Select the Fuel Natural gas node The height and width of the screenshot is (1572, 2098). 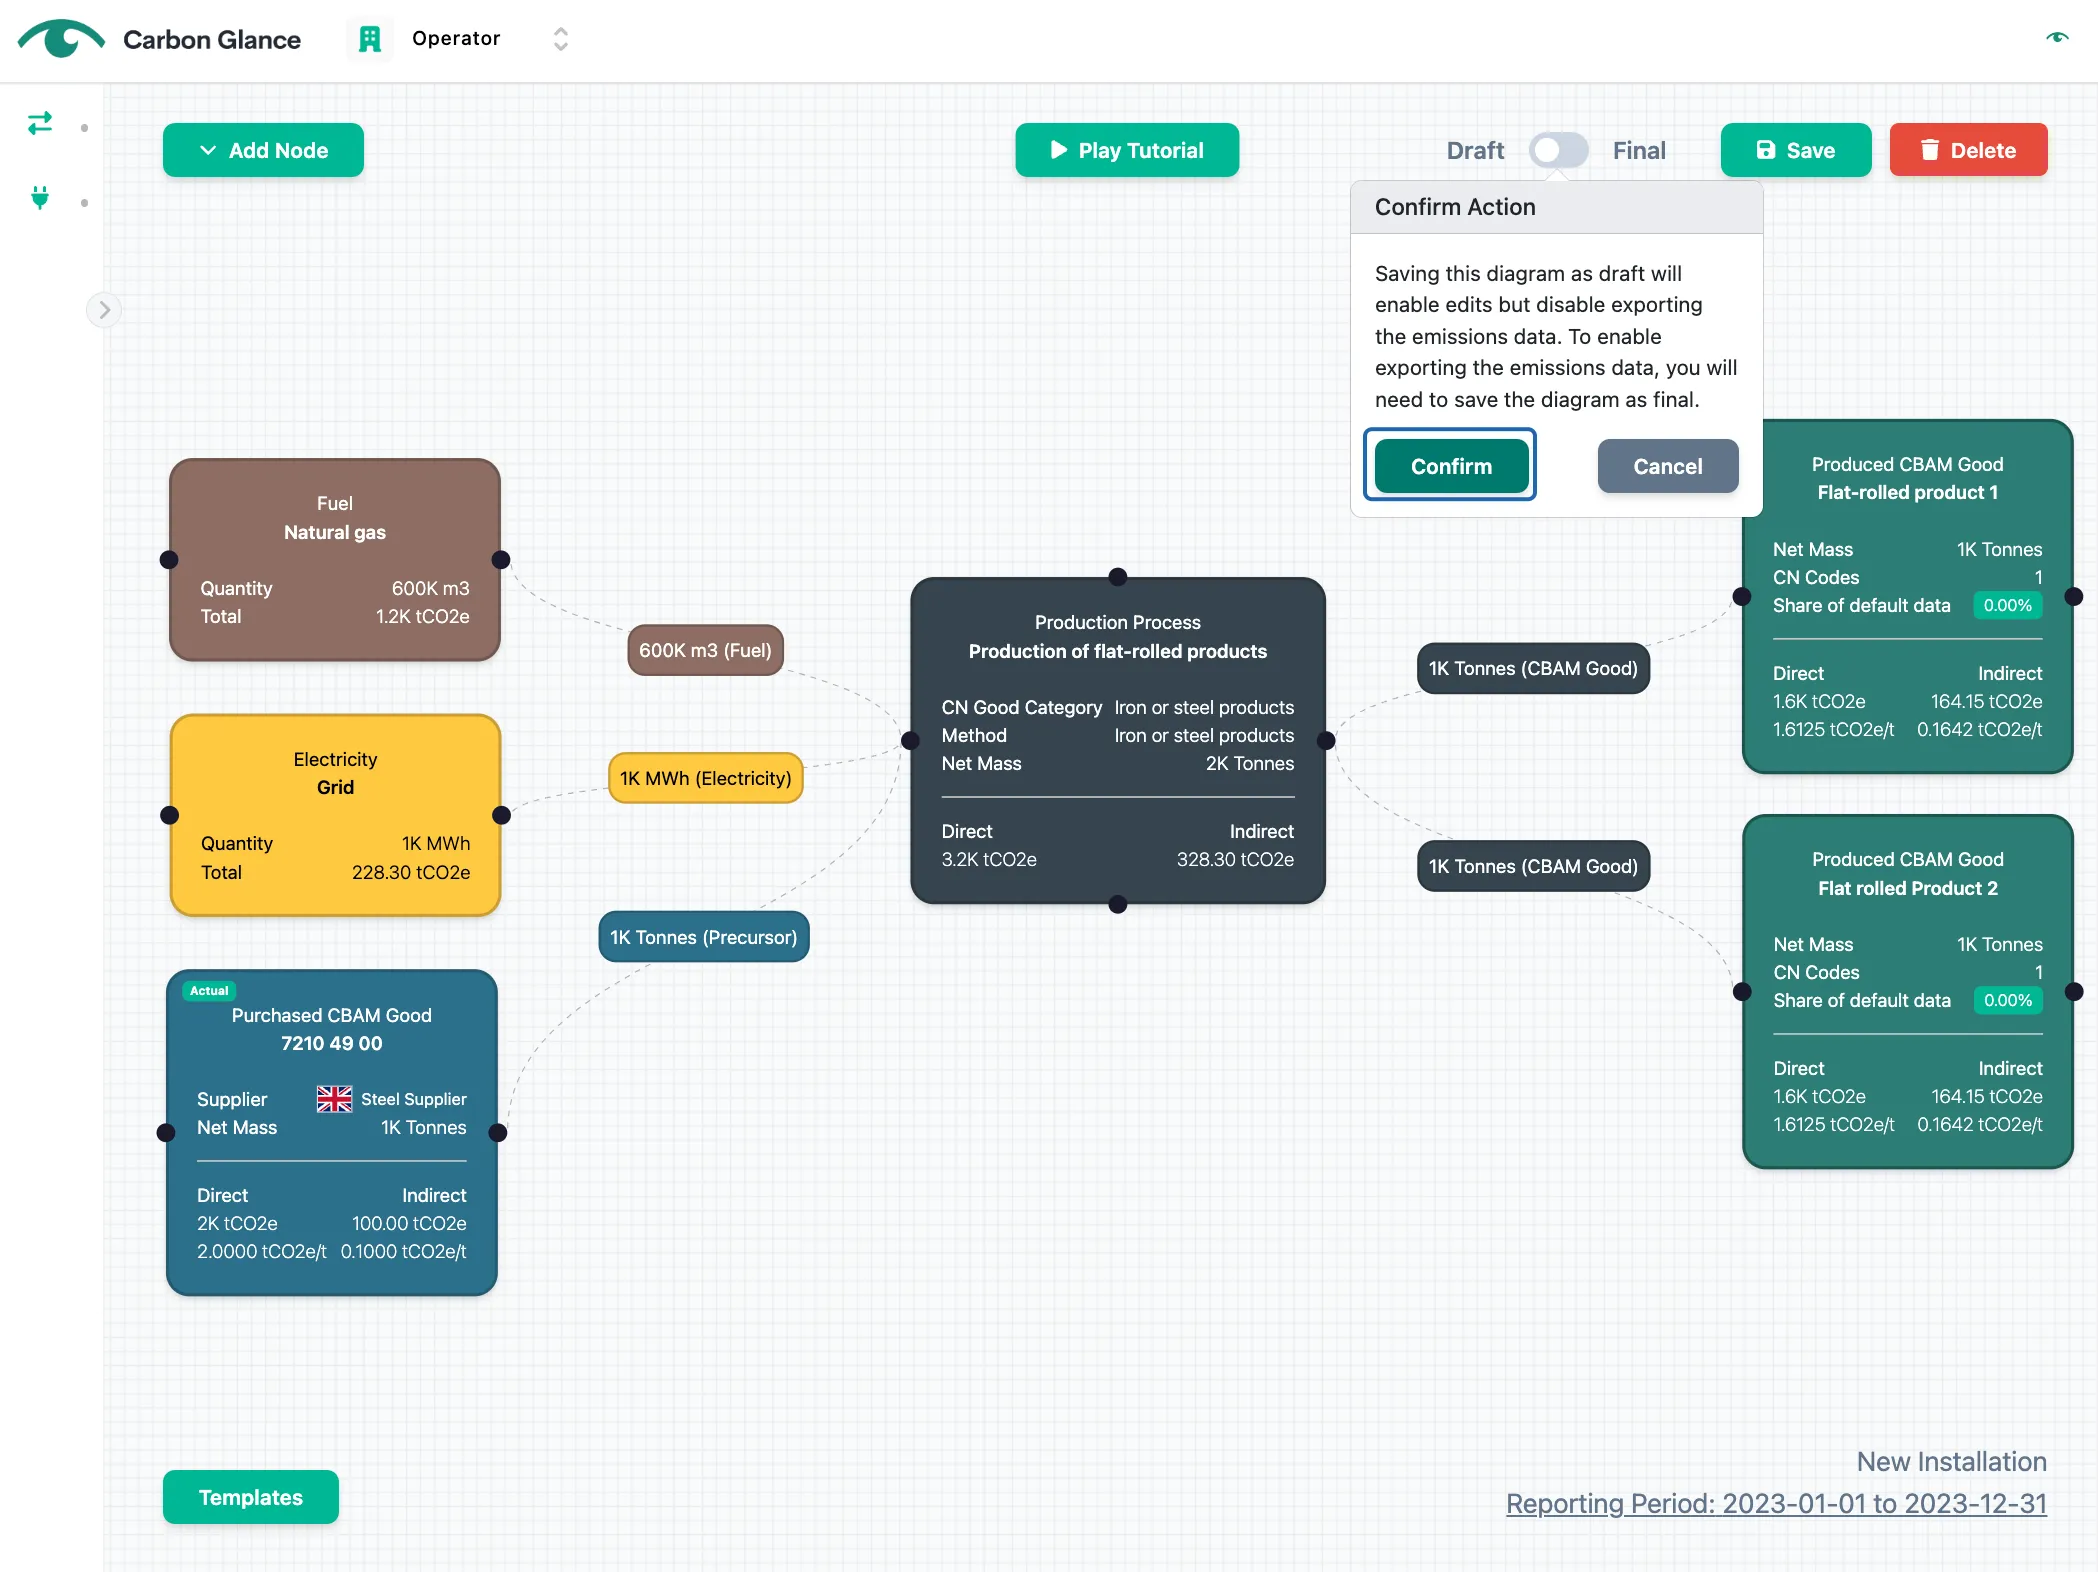click(x=335, y=559)
